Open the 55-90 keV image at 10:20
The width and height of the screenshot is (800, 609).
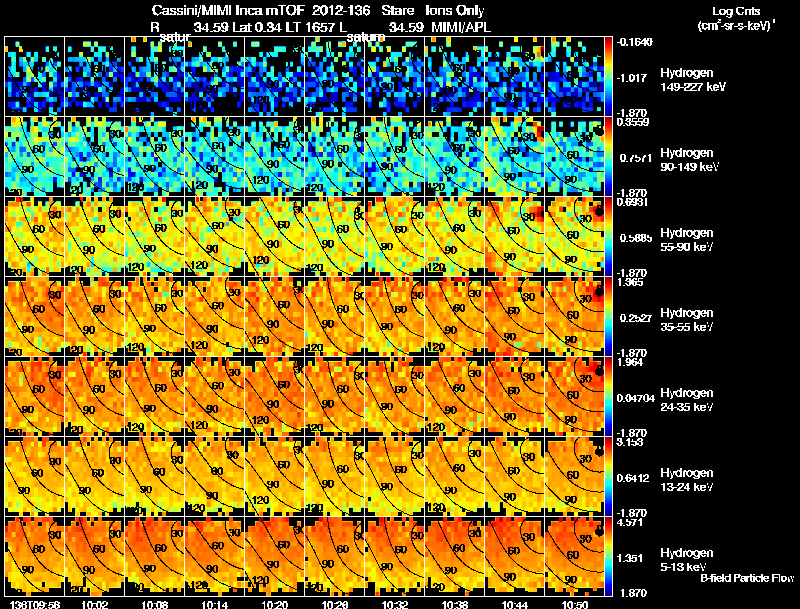click(274, 237)
